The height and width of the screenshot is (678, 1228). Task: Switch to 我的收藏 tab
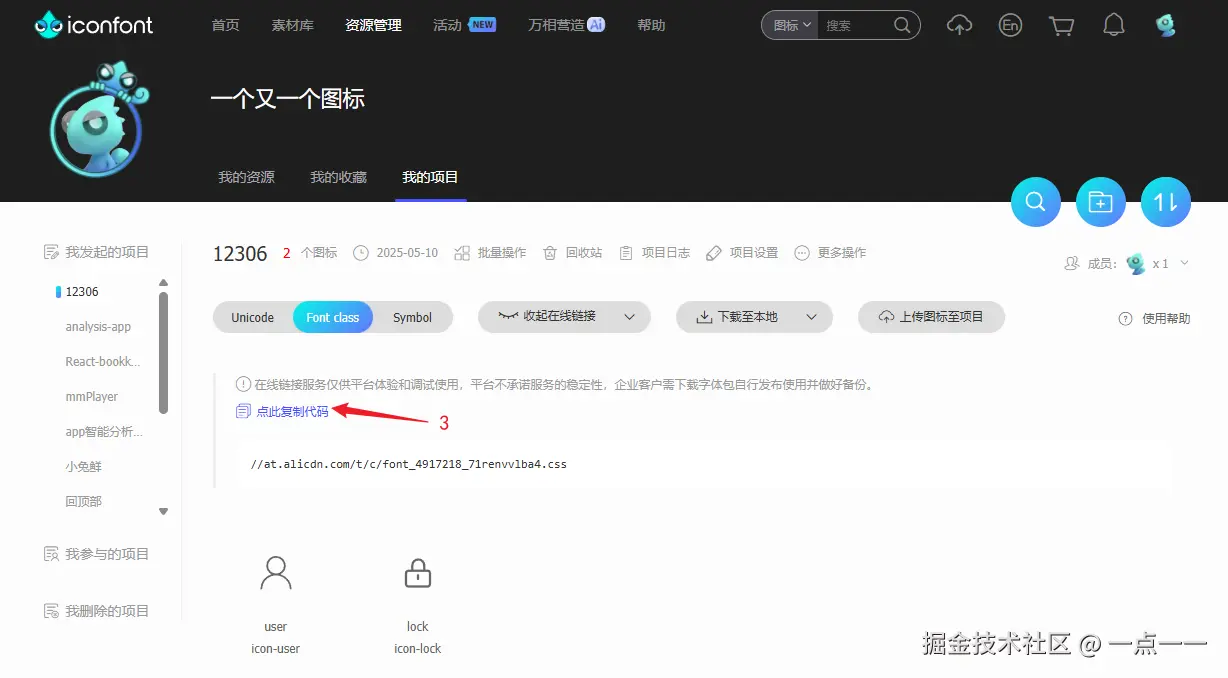338,177
